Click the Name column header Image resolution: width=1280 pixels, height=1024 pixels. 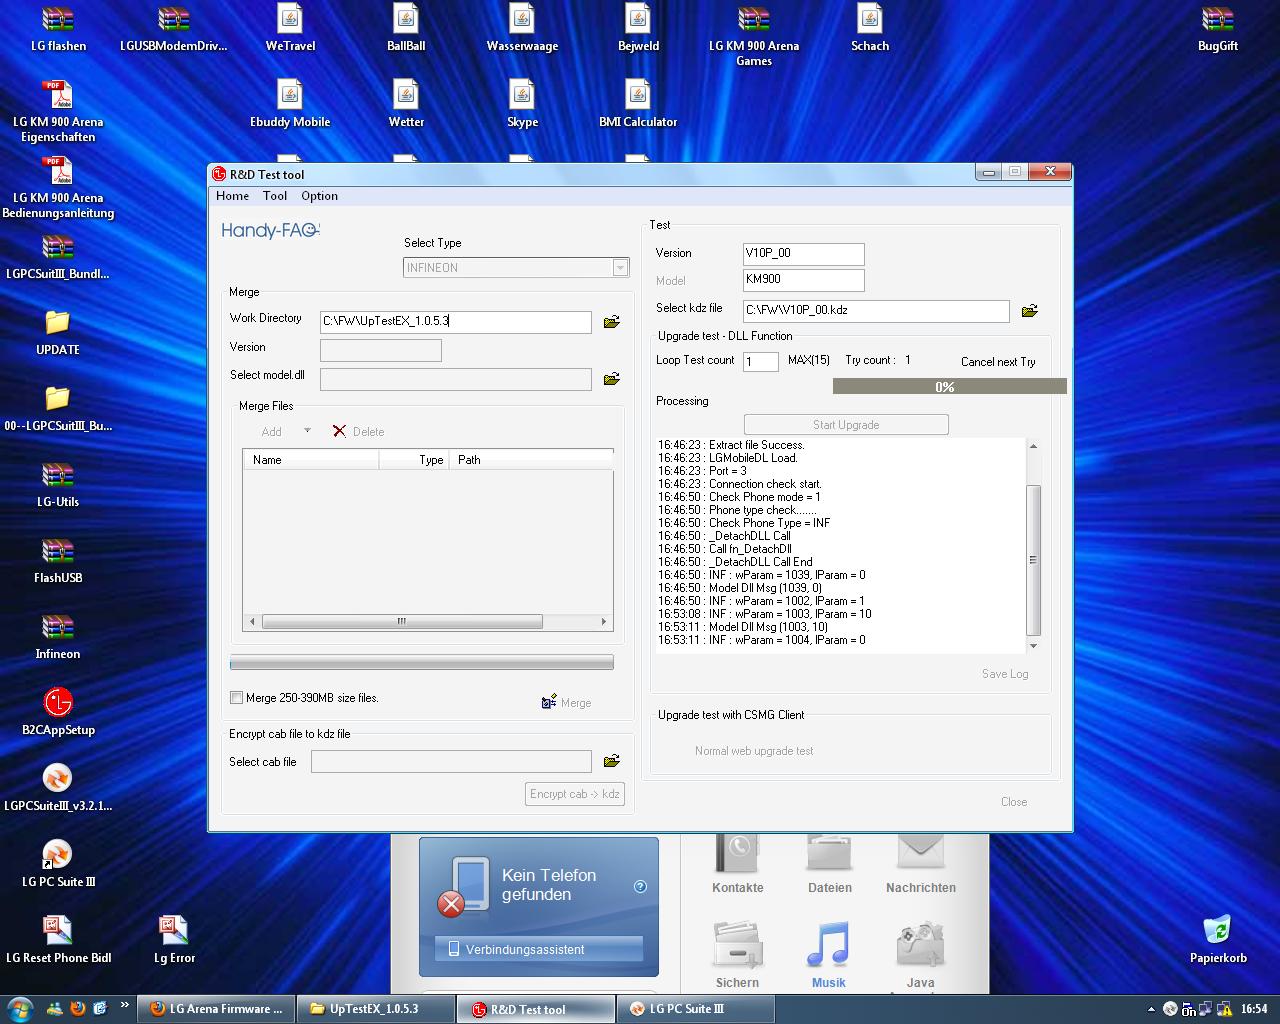click(311, 460)
